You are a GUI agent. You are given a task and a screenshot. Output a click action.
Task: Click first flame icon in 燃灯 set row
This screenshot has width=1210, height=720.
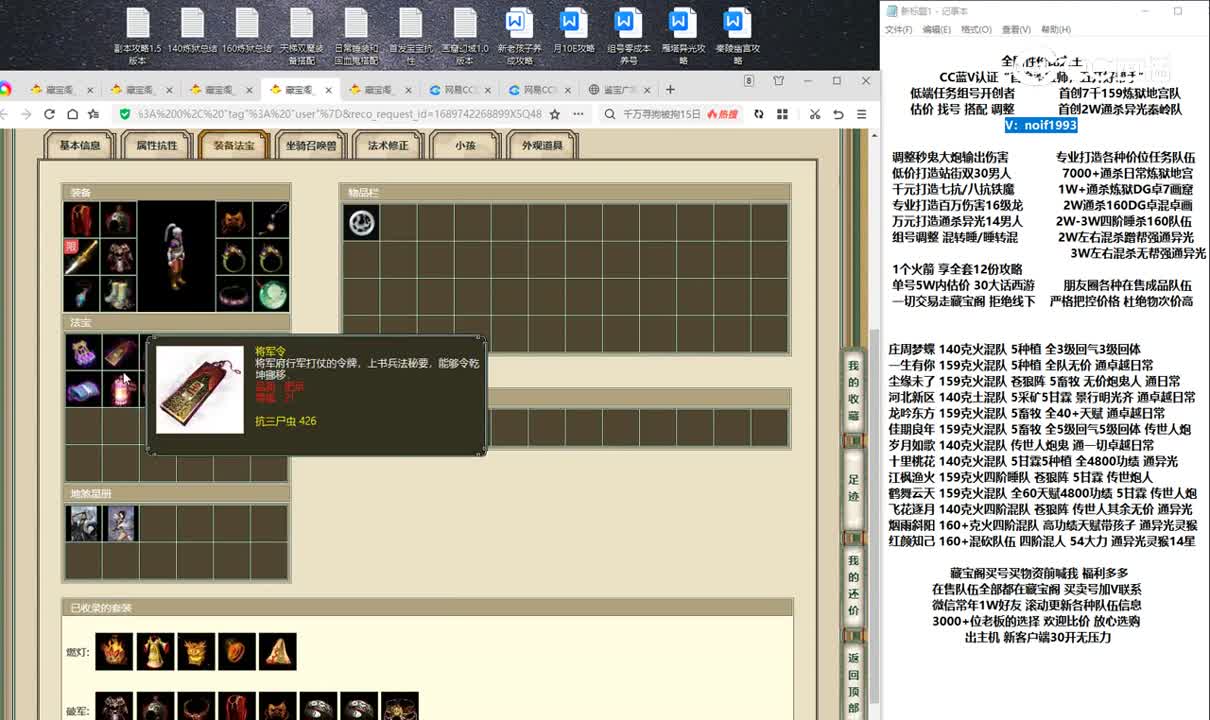click(115, 652)
